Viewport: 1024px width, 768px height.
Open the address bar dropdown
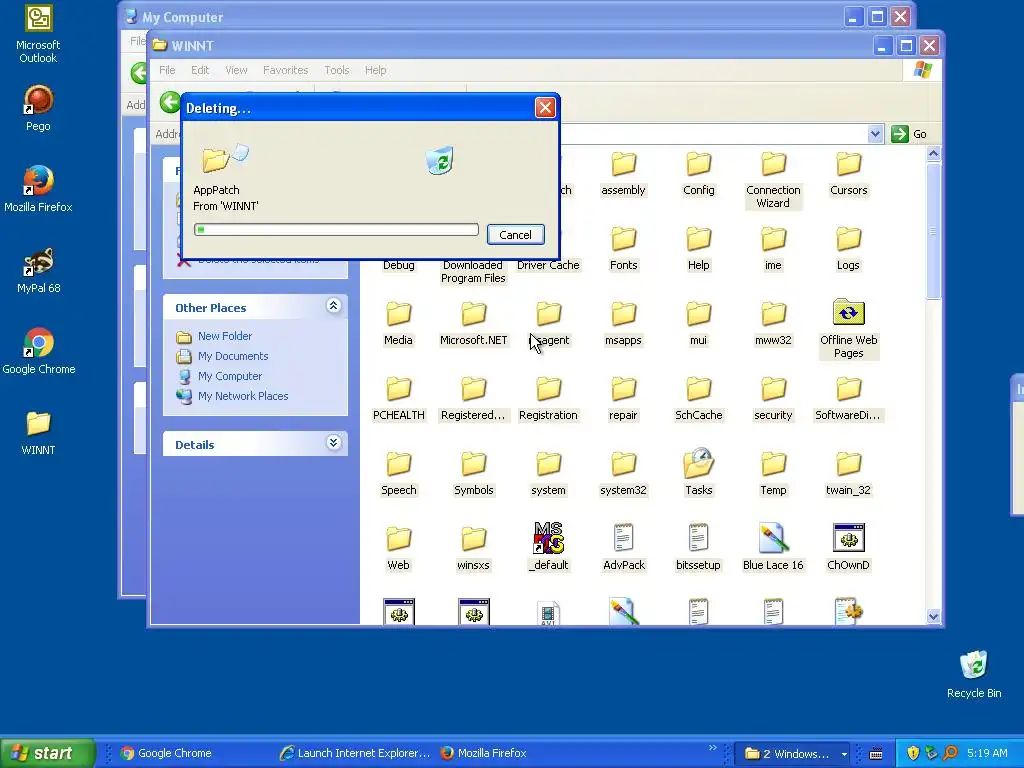pos(875,134)
